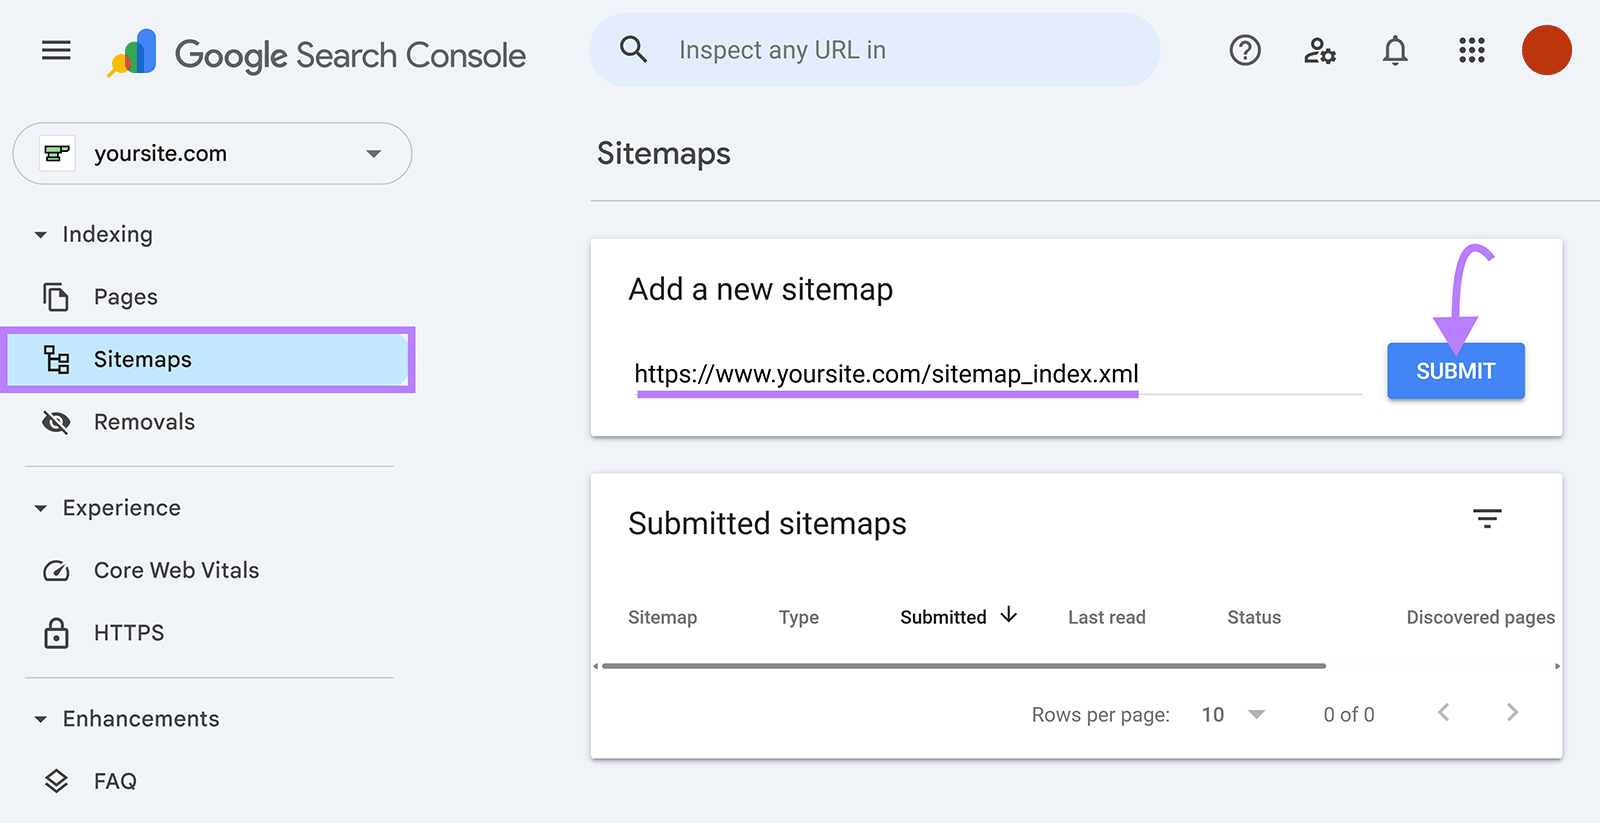Select Sitemaps in the sidebar

click(x=142, y=359)
